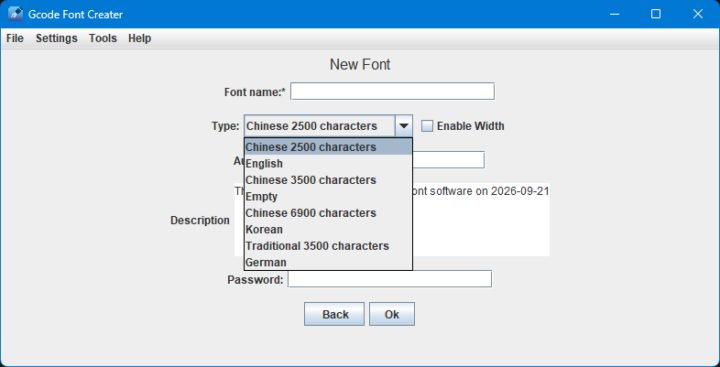Open the File menu
Image resolution: width=720 pixels, height=367 pixels.
click(15, 39)
